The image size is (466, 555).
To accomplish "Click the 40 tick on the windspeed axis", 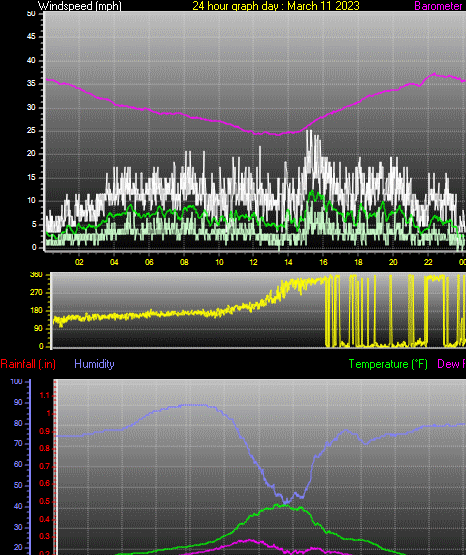I will click(31, 61).
